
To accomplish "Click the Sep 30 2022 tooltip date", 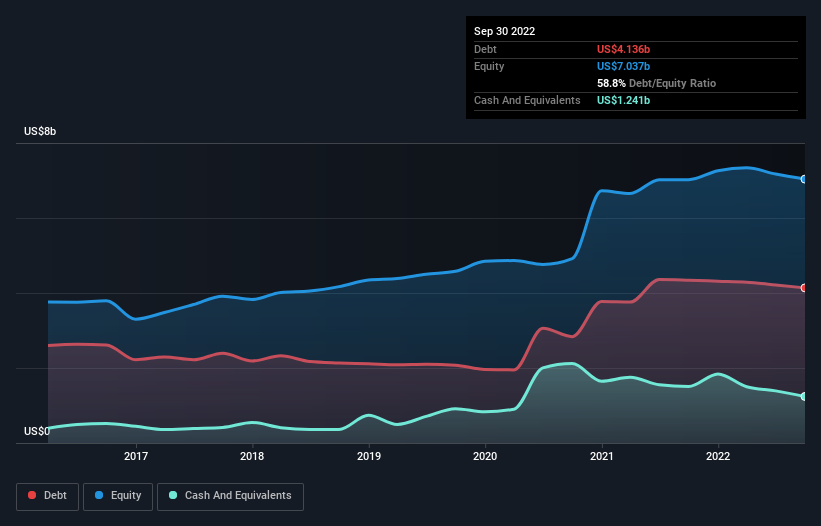I will [x=504, y=31].
